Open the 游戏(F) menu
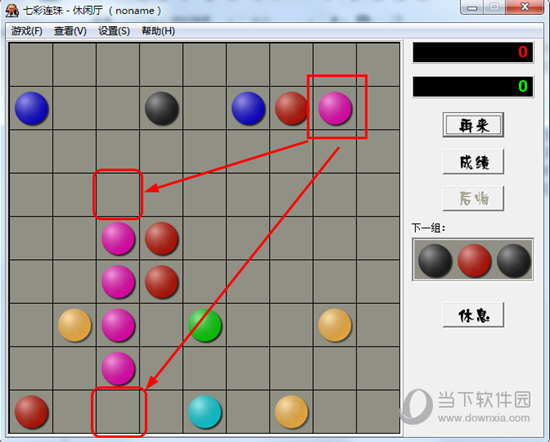Viewport: 550px width, 442px height. 27,31
